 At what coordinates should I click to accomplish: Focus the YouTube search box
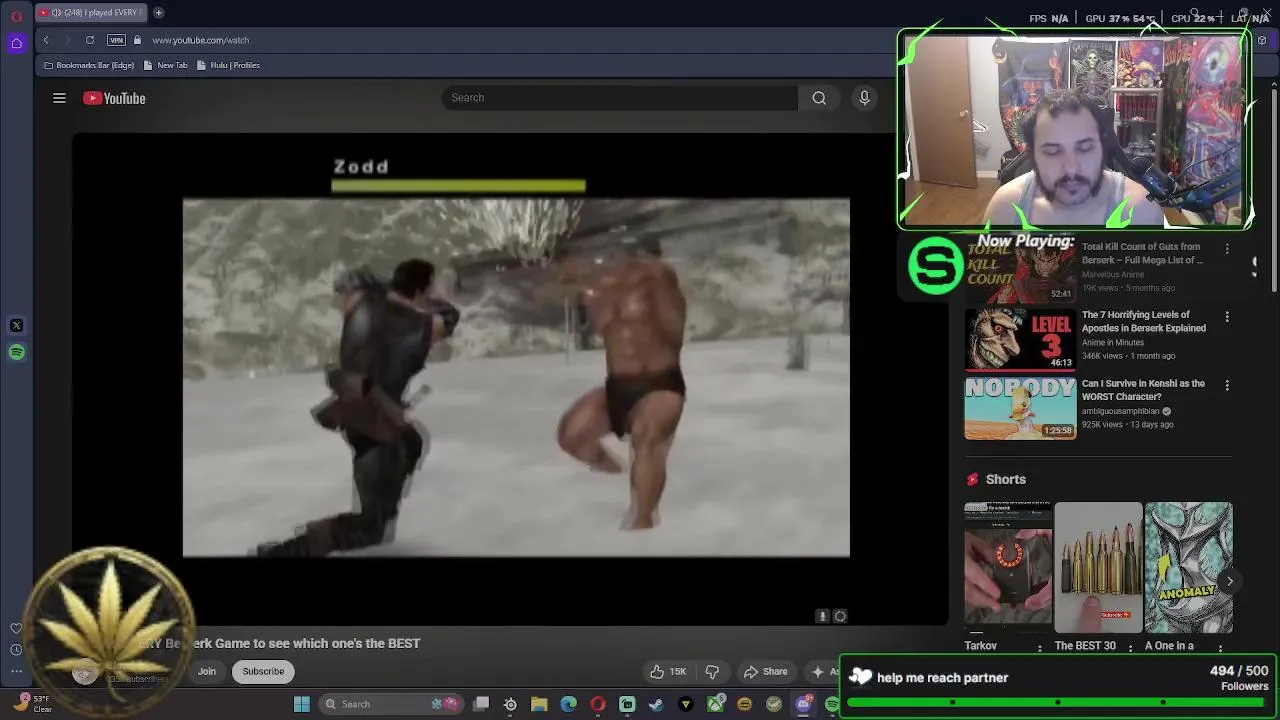click(x=620, y=98)
